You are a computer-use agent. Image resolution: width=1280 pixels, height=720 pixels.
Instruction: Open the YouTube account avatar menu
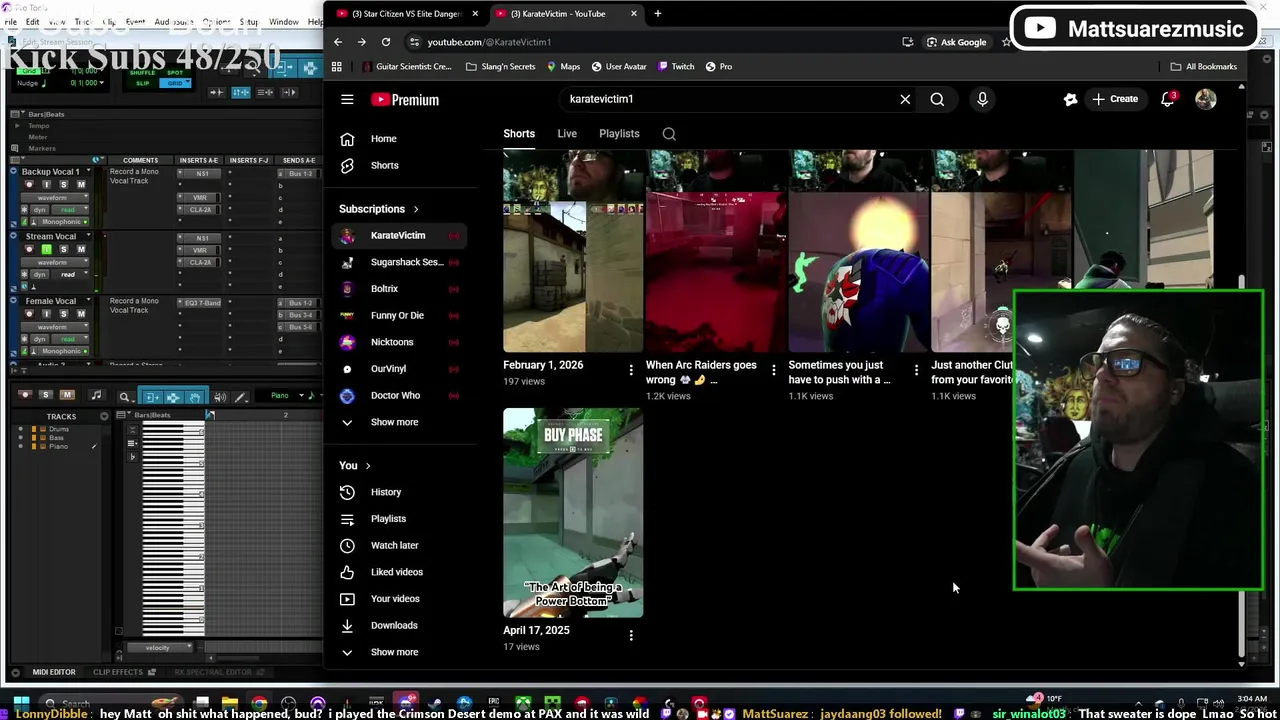coord(1205,99)
